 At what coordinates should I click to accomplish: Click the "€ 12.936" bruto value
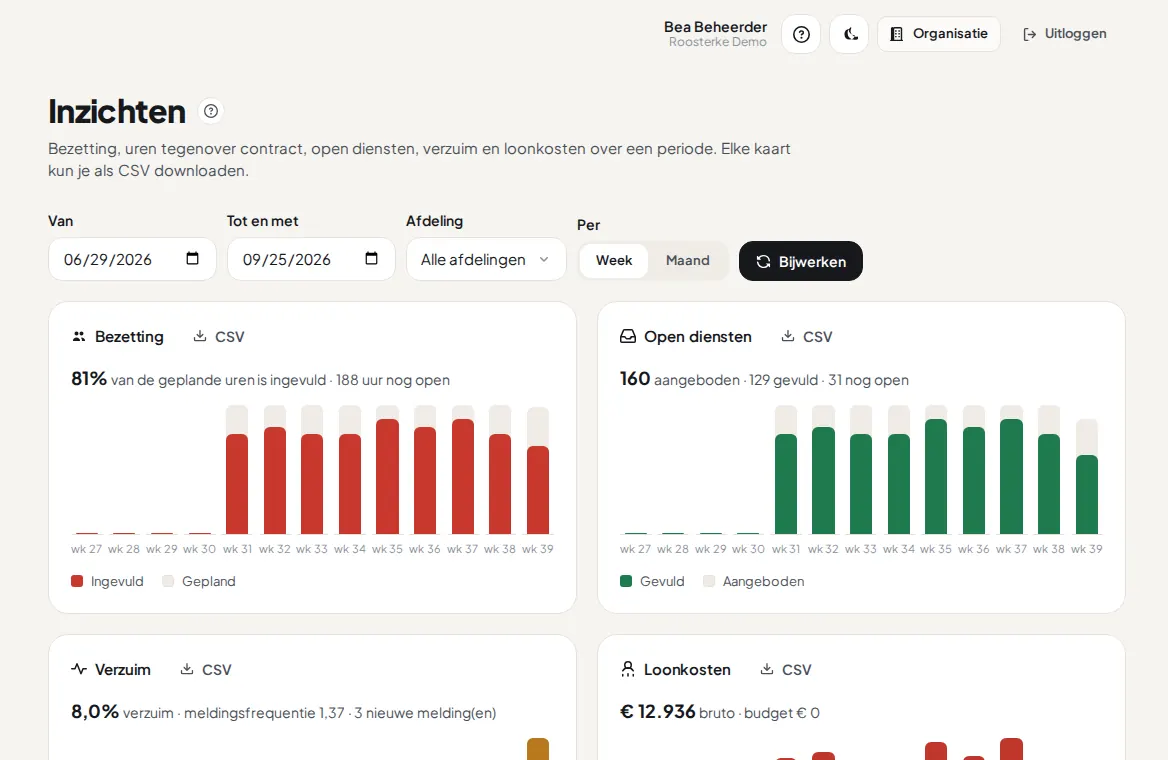coord(658,712)
